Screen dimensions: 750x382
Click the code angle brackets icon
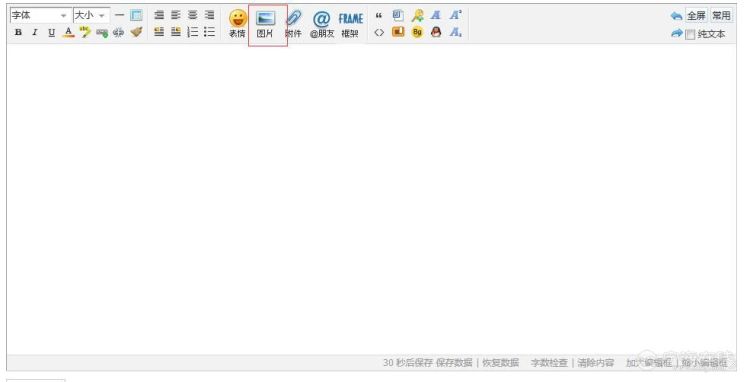(x=379, y=33)
